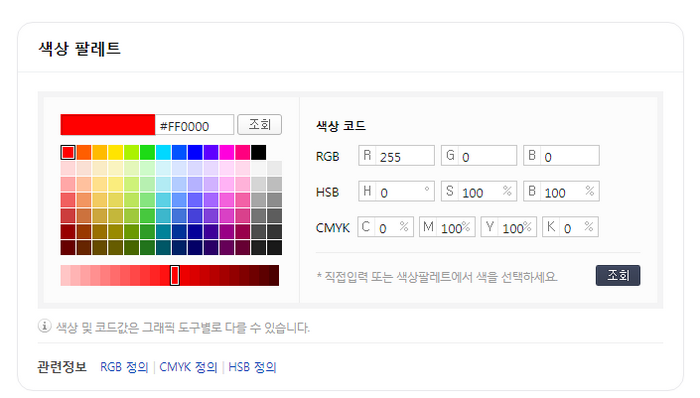Pick the lightest pink shade on shade bar
700x398 pixels.
pyautogui.click(x=66, y=275)
